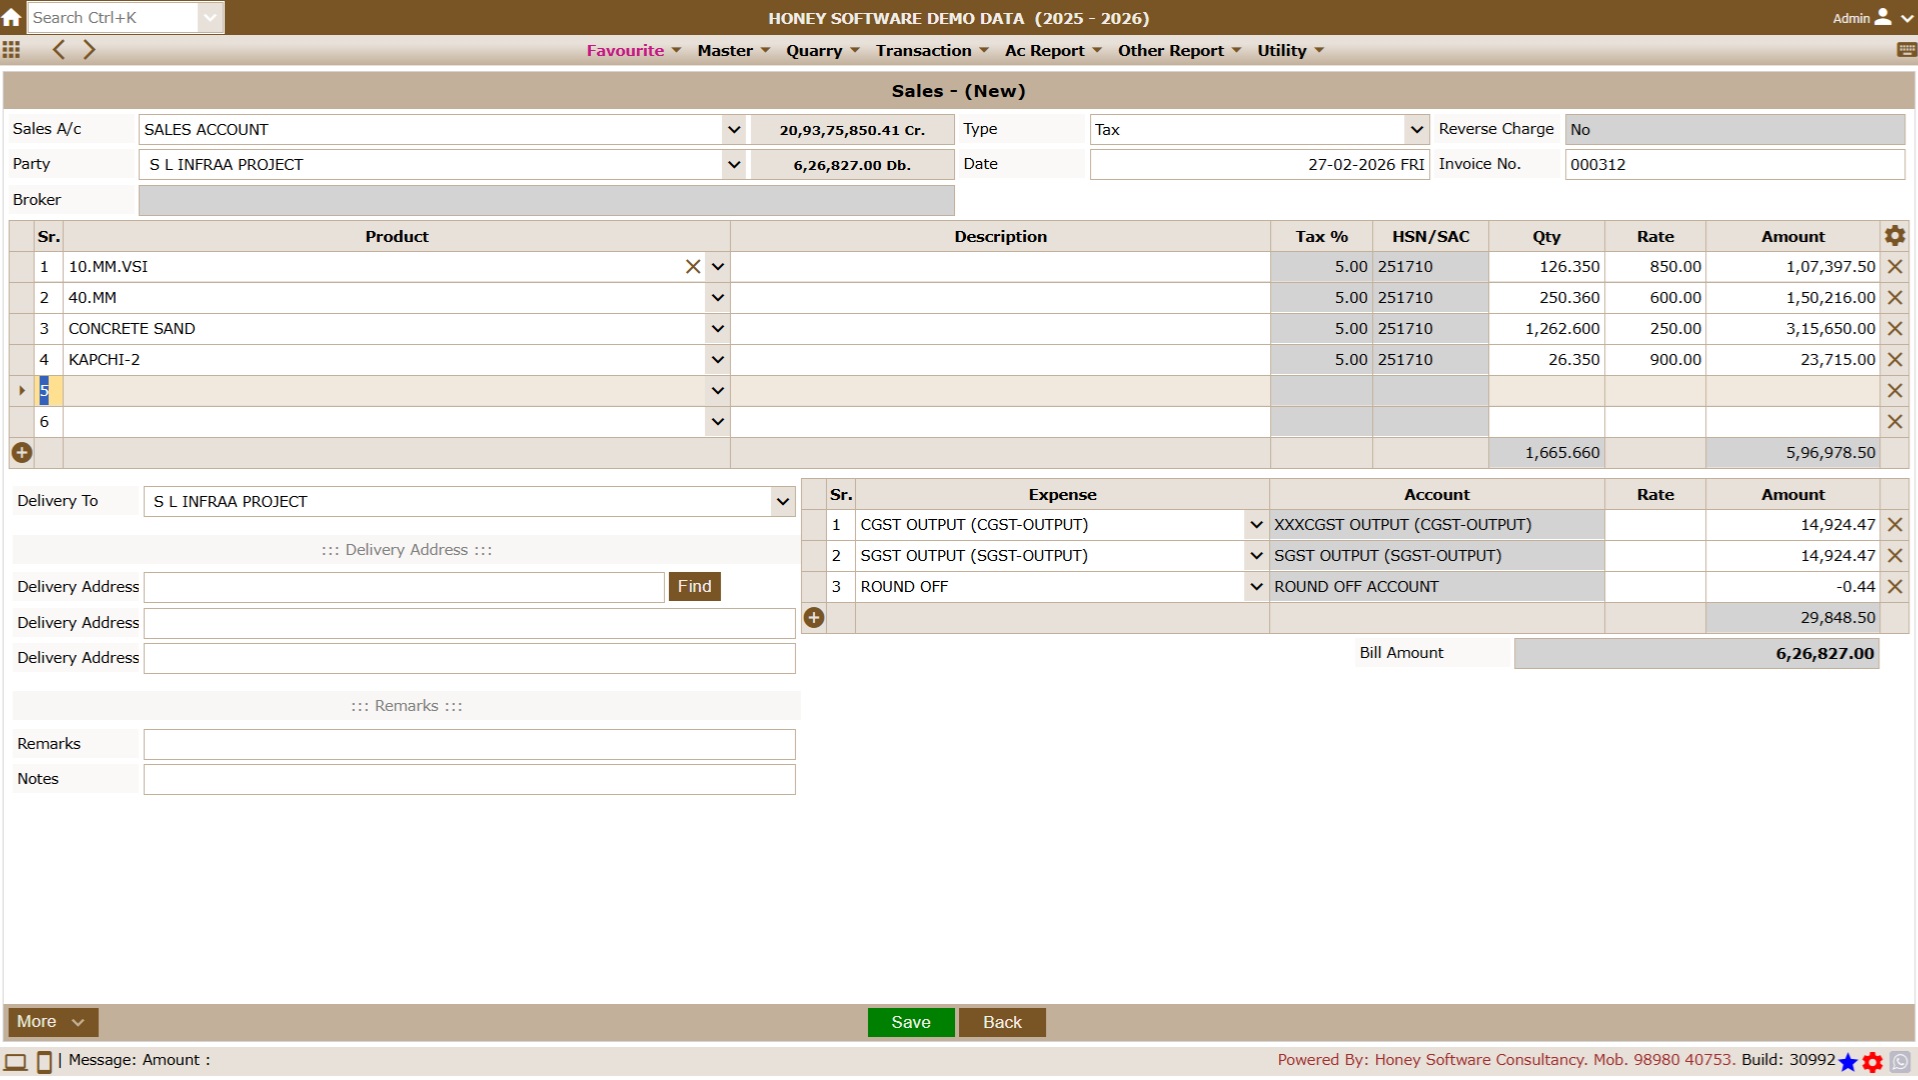Open product grid settings gear icon
The image size is (1918, 1080).
click(x=1894, y=236)
